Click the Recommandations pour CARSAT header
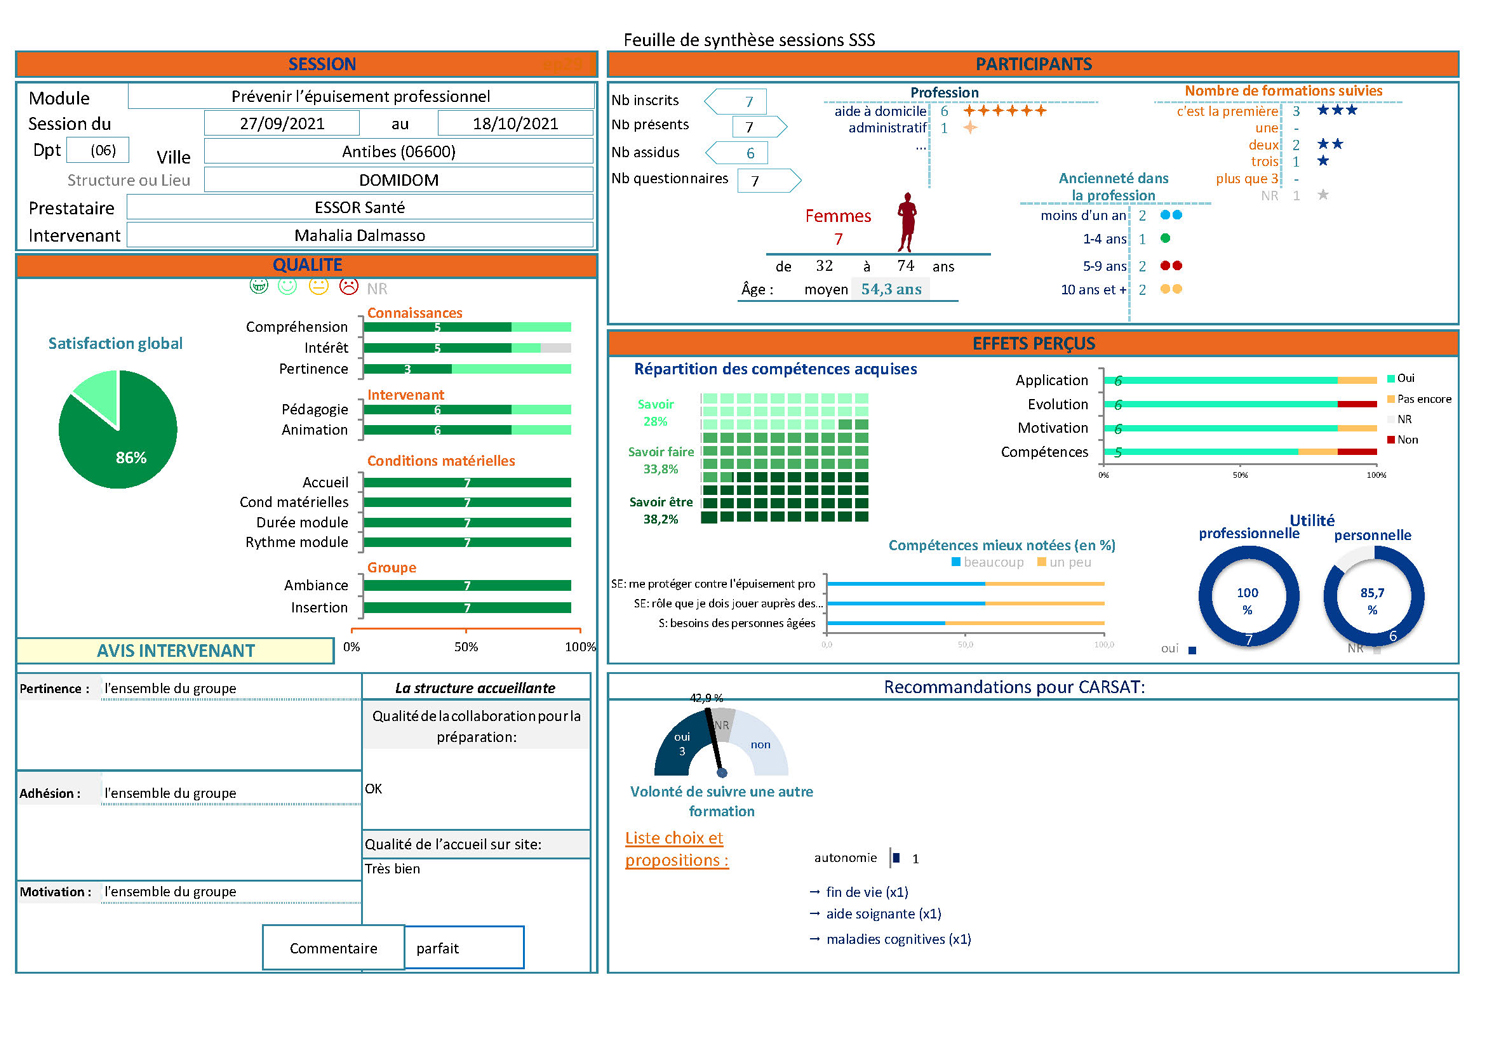Screen dimensions: 1500x1061 (x=1033, y=686)
